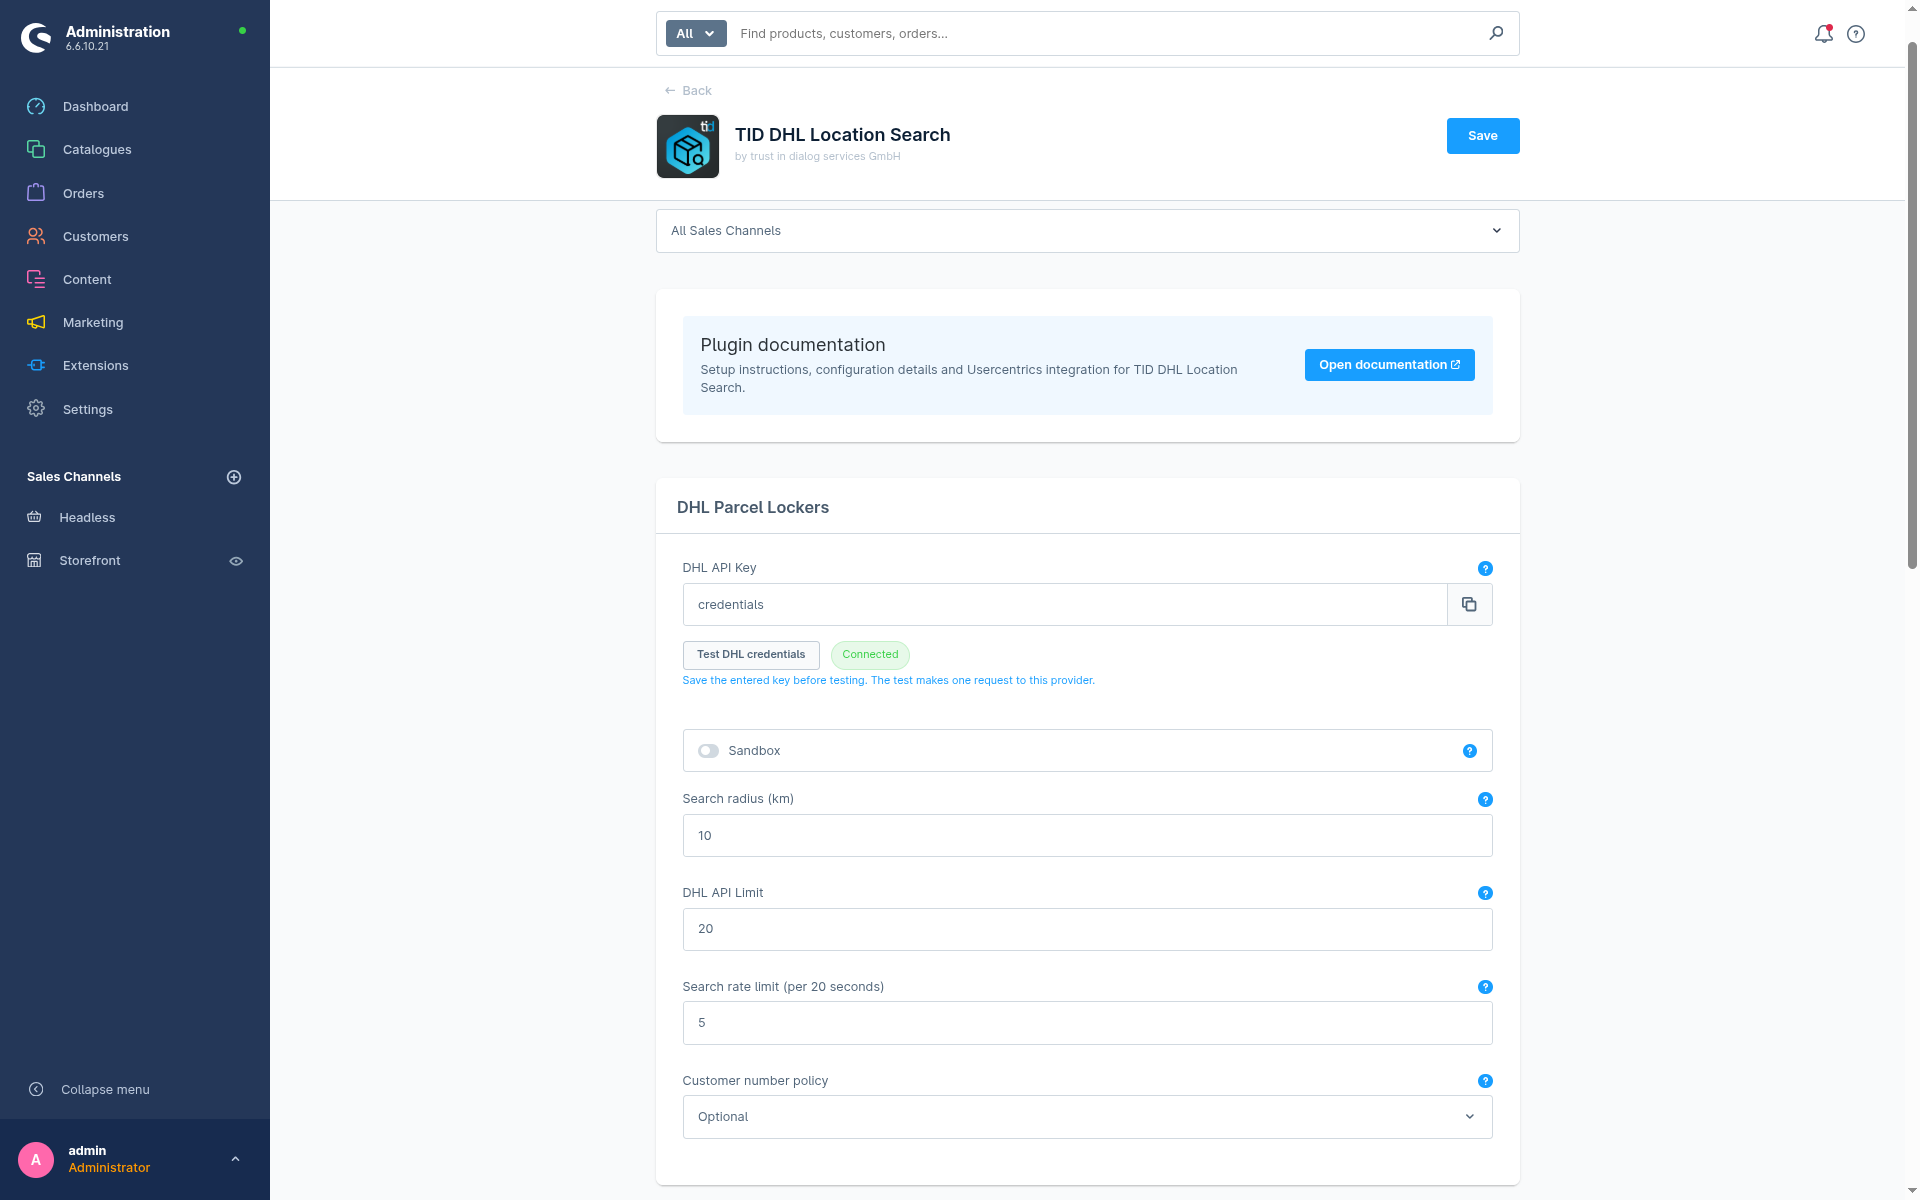Click Open documentation button
The width and height of the screenshot is (1920, 1200).
coord(1389,365)
